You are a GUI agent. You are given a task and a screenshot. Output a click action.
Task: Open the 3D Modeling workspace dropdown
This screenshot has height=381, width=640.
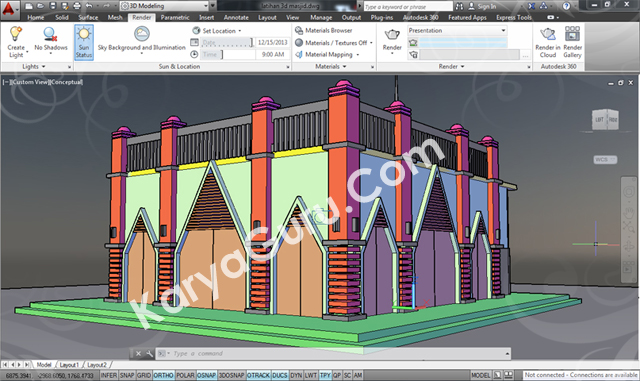coord(207,6)
